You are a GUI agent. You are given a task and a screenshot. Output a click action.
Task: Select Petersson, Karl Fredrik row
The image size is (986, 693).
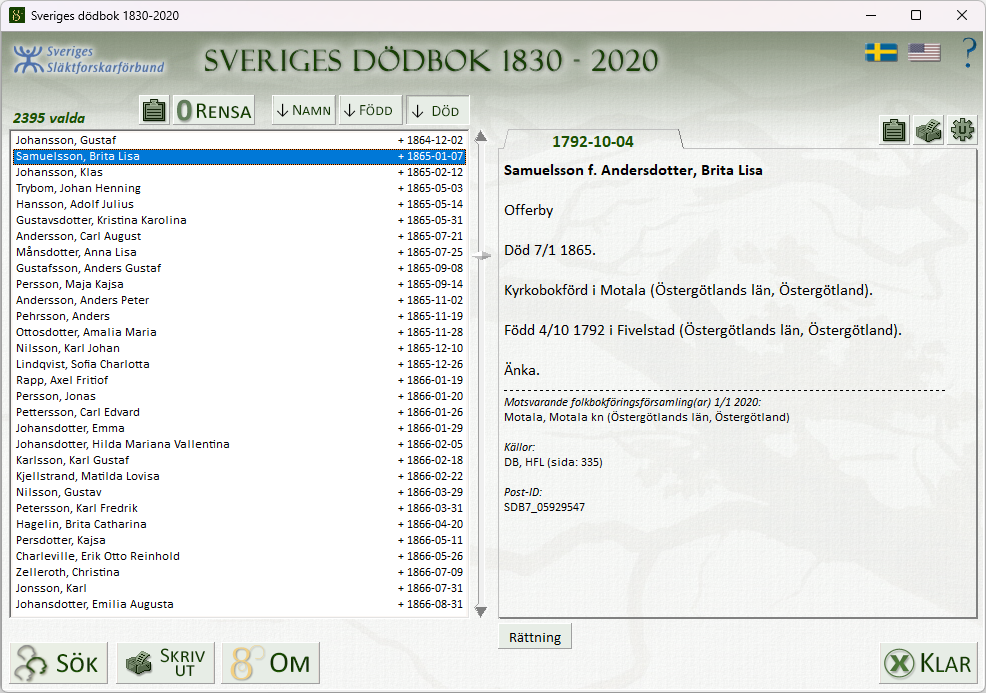coord(239,508)
